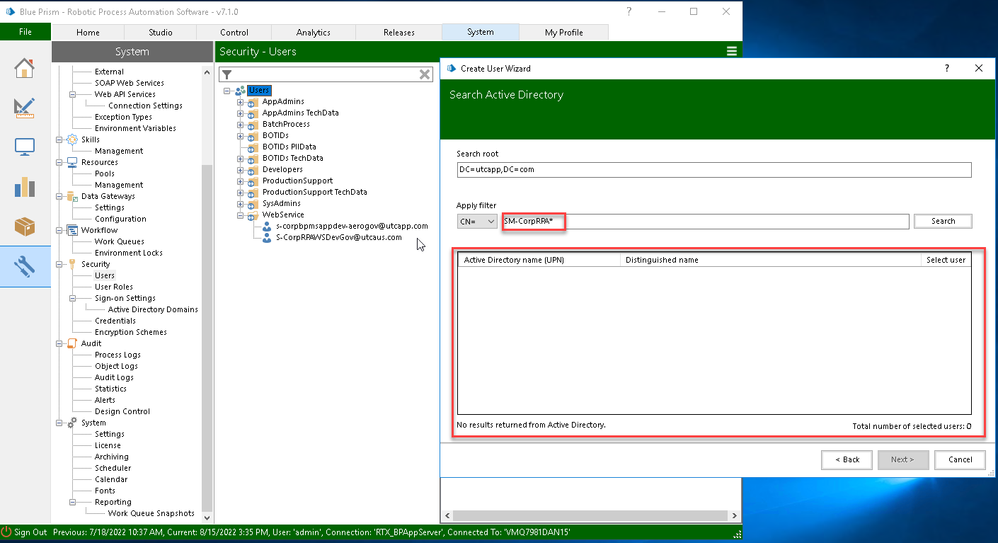Collapse the Sign-on Settings node
Image resolution: width=998 pixels, height=543 pixels.
[x=73, y=298]
